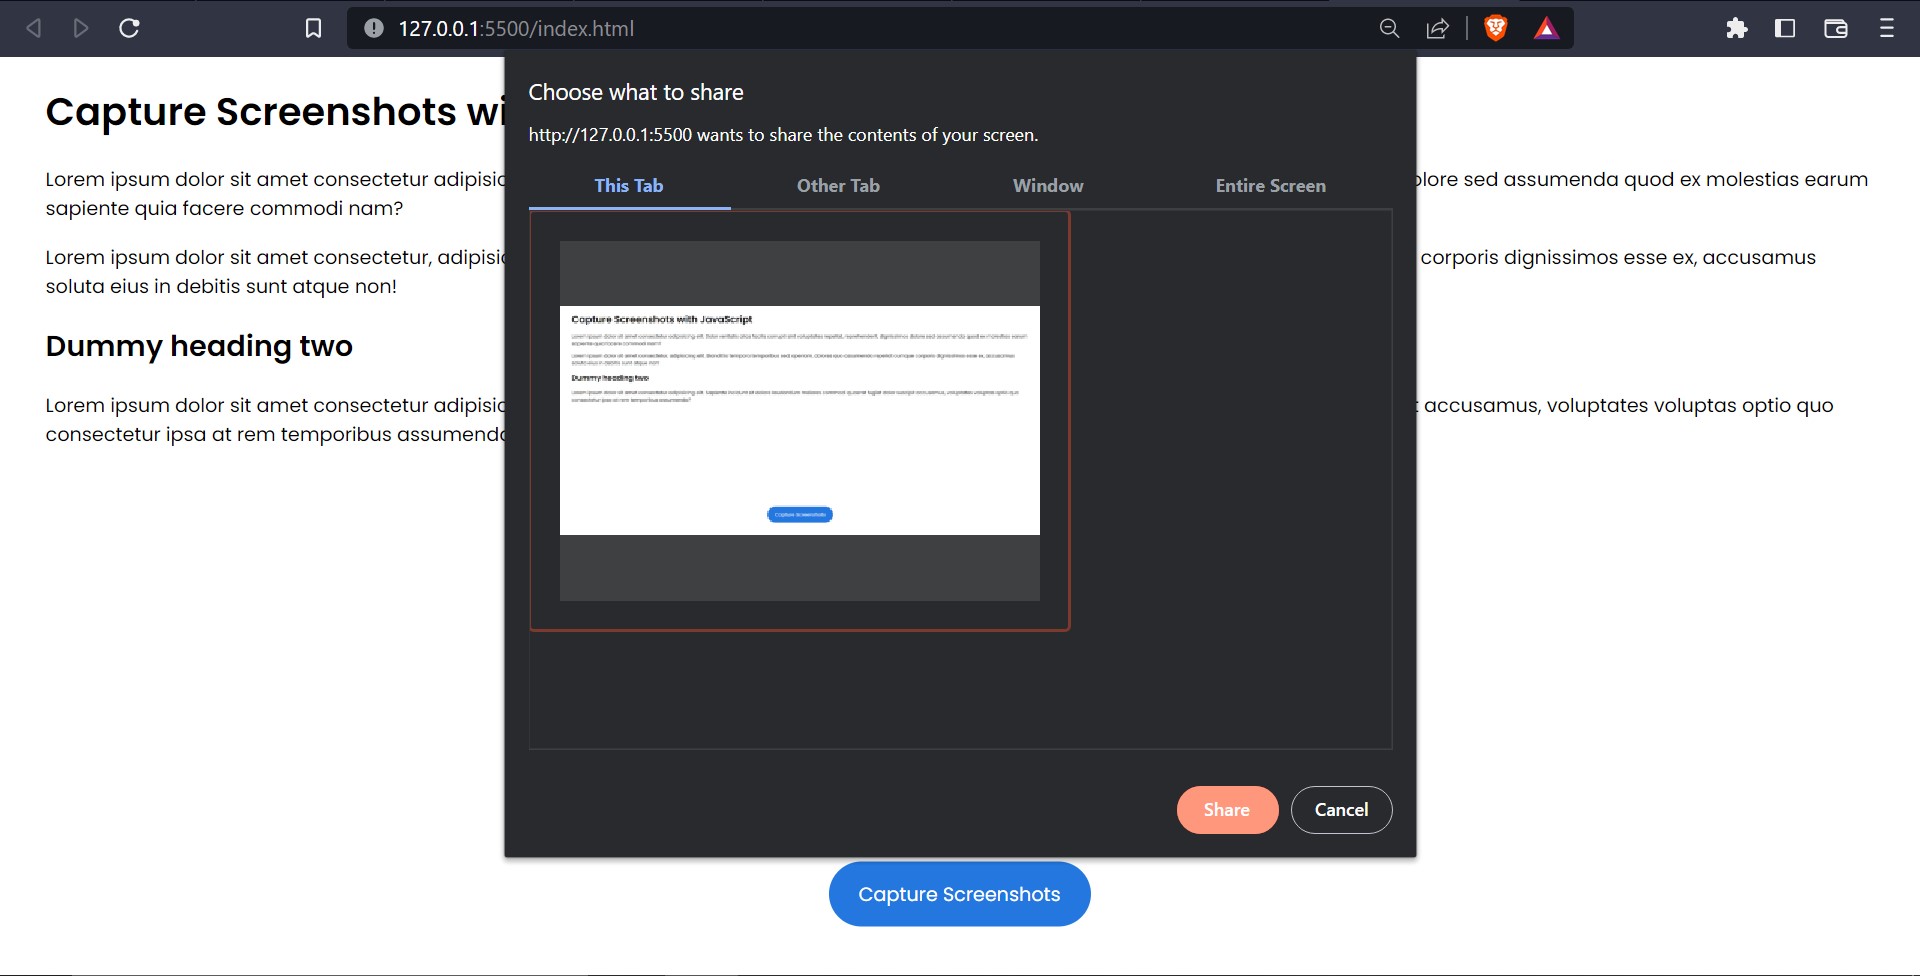
Task: Open Brave Rewards triangle icon
Action: pyautogui.click(x=1547, y=28)
